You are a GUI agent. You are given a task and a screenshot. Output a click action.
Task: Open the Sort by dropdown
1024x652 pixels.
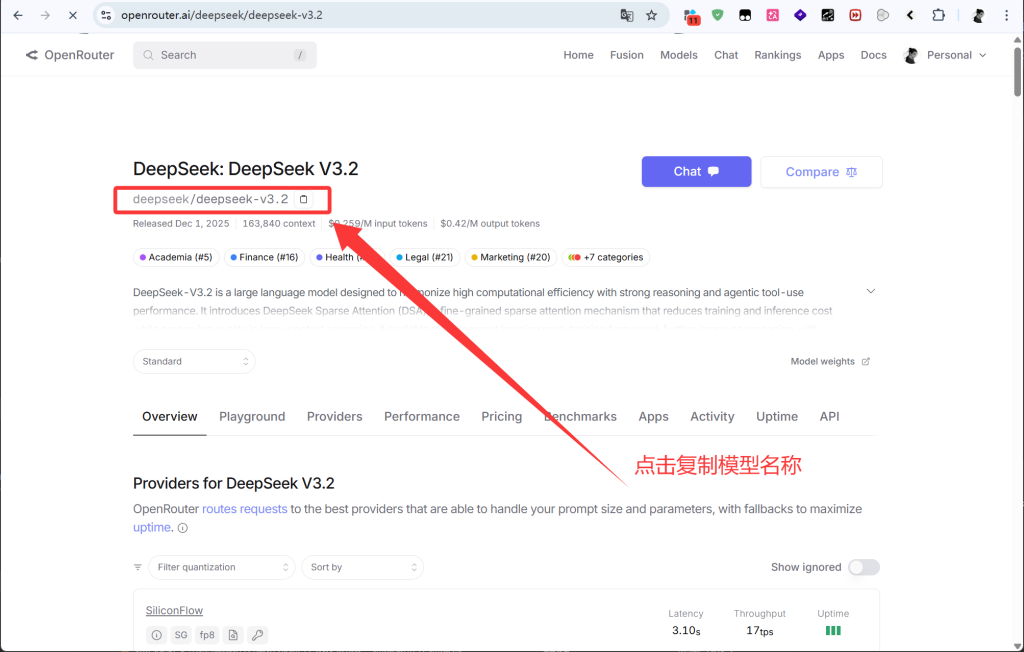(362, 567)
